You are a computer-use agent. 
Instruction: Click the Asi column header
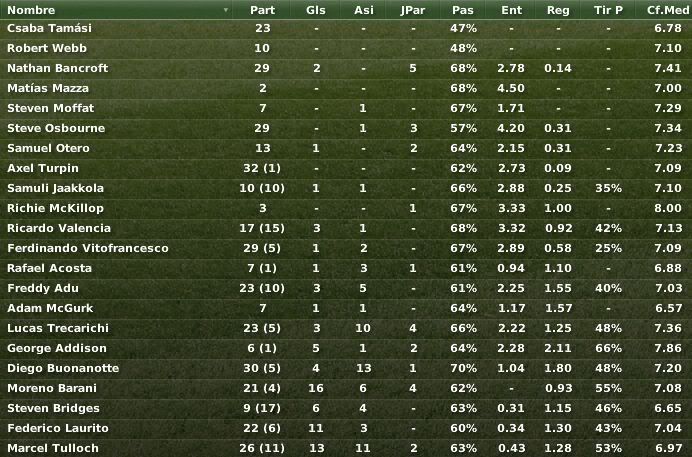point(364,10)
